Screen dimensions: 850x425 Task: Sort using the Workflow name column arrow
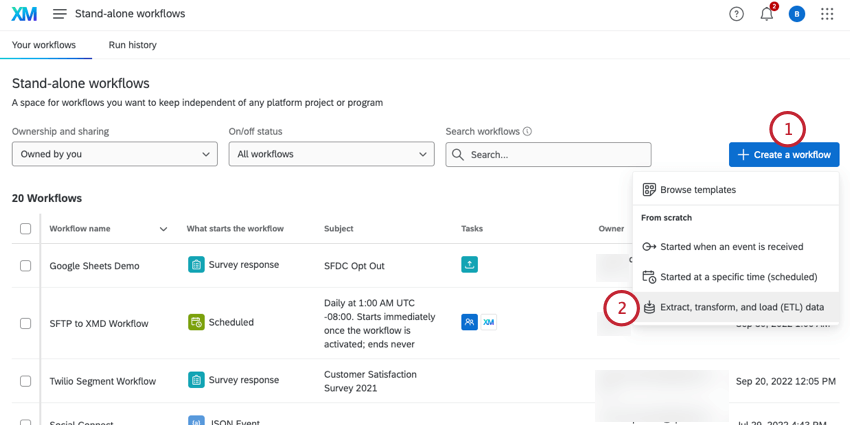point(163,229)
